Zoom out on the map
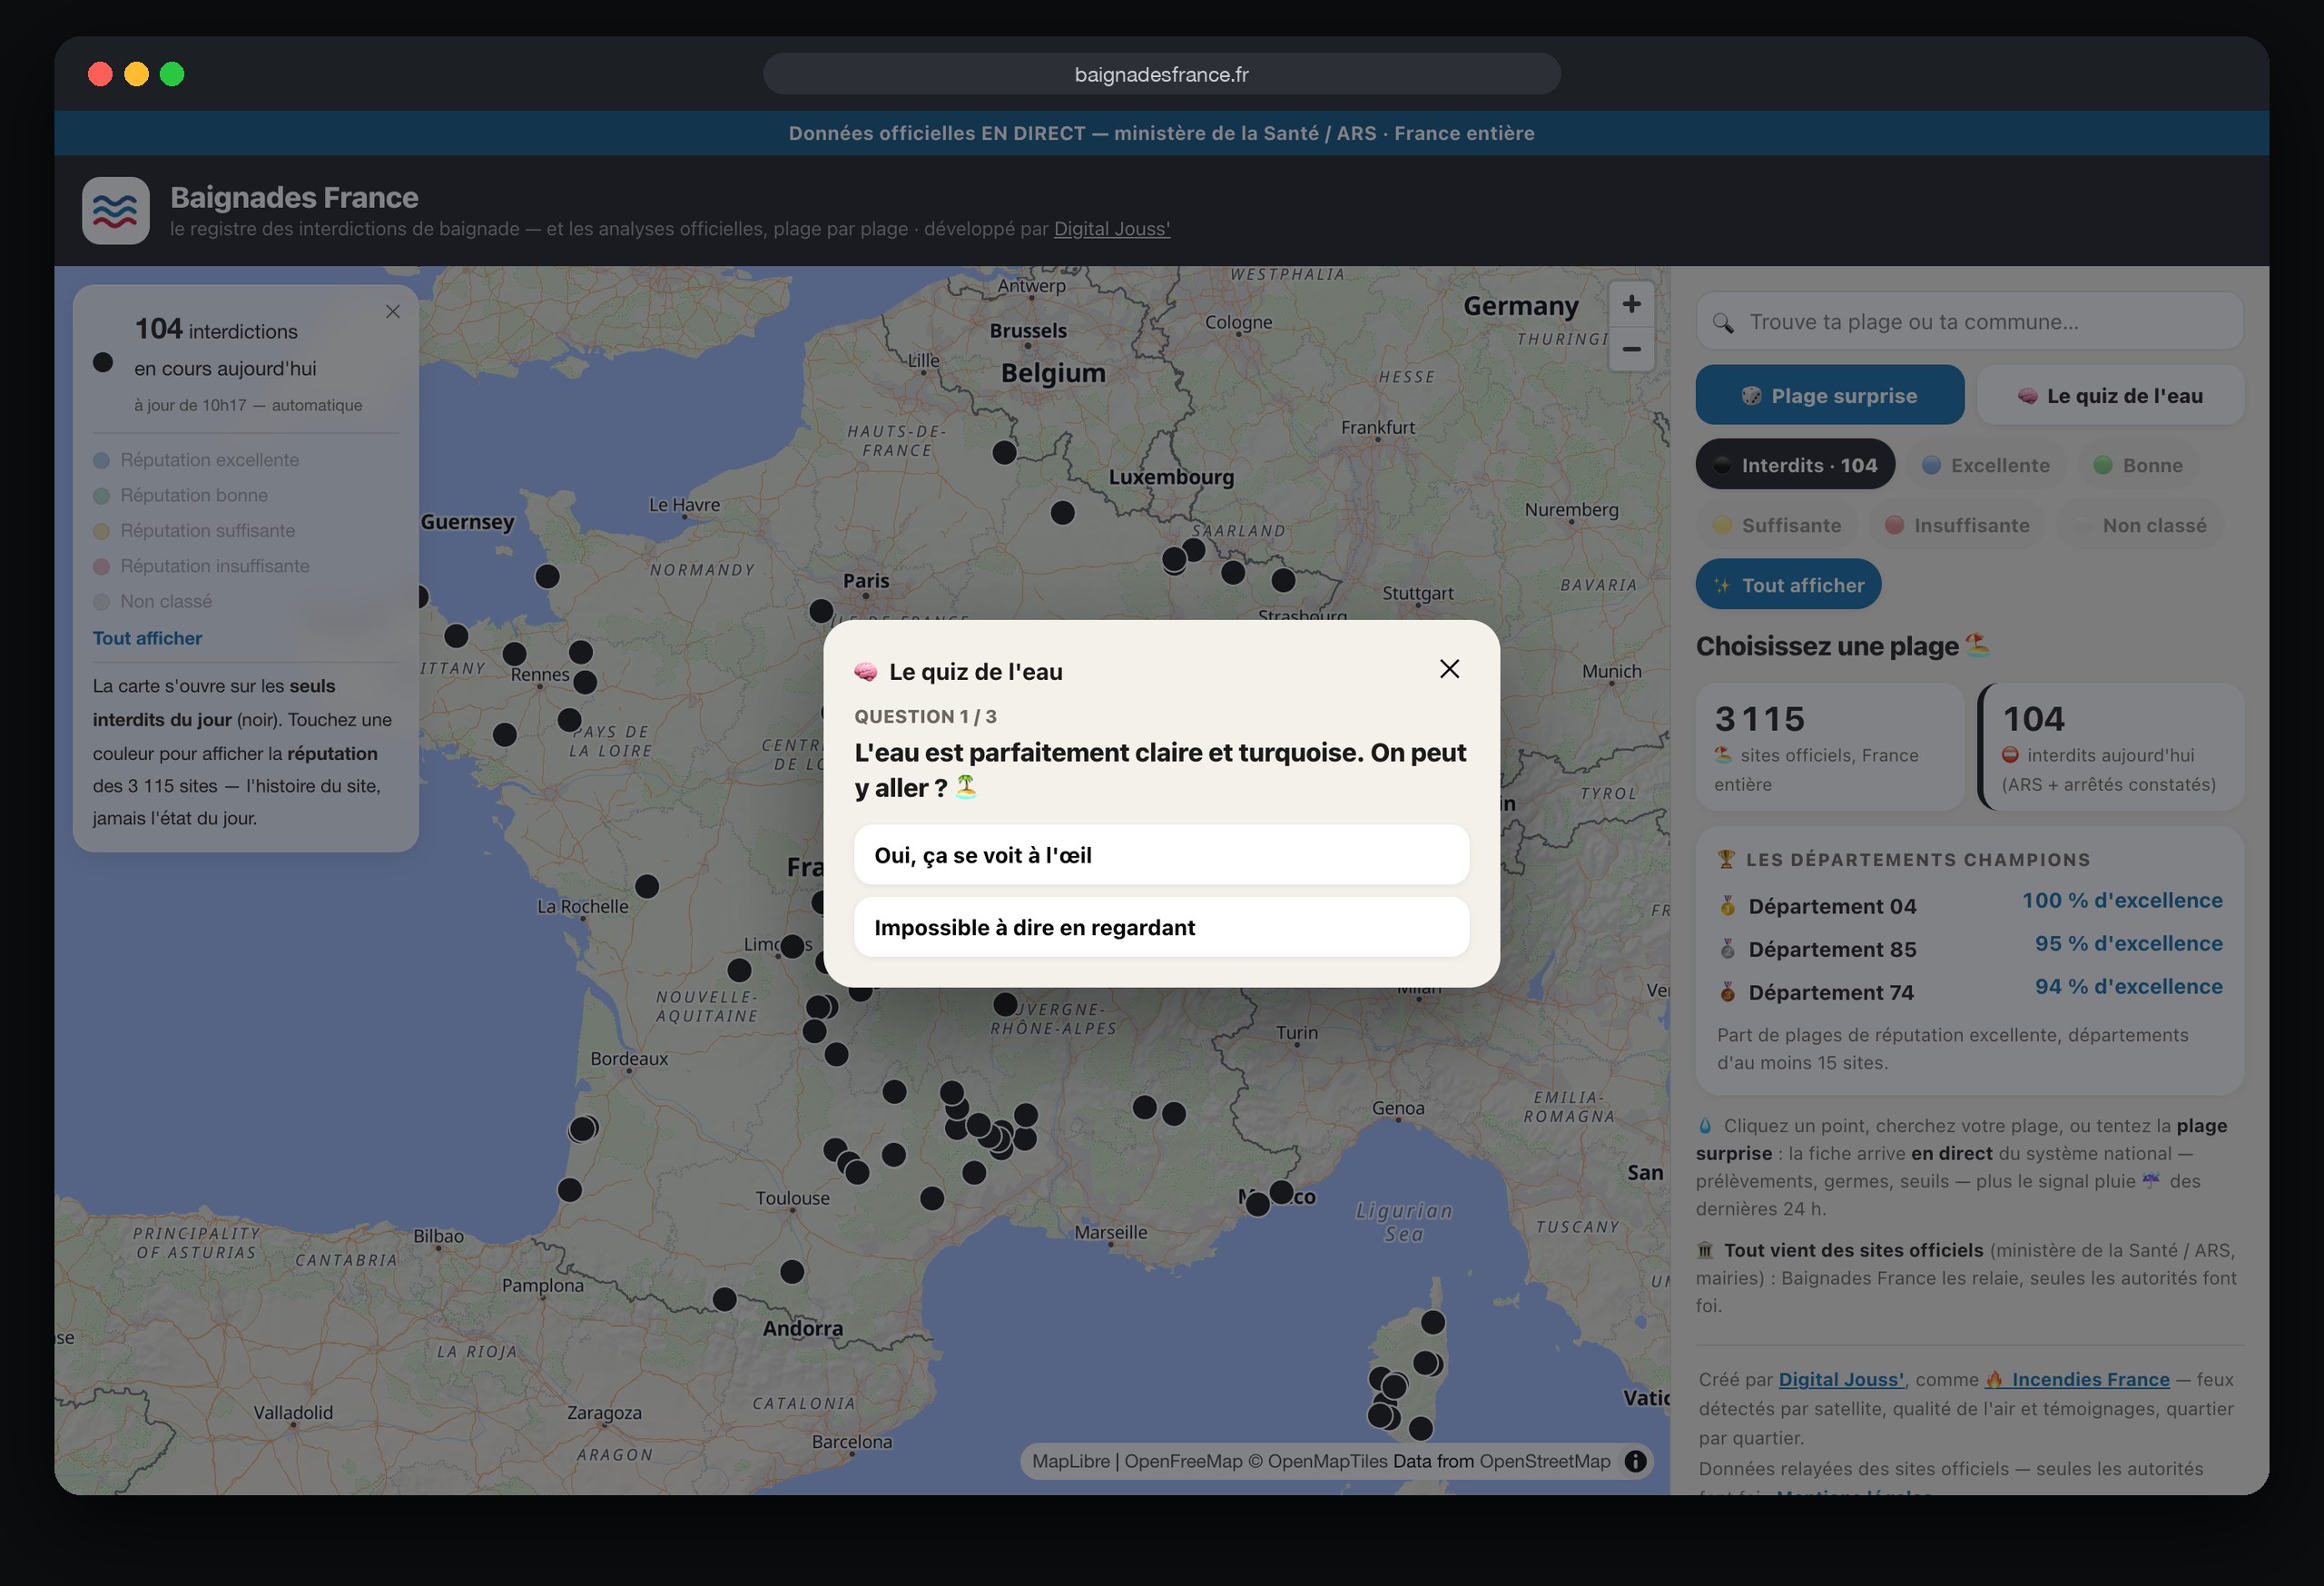The height and width of the screenshot is (1586, 2324). pos(1631,349)
